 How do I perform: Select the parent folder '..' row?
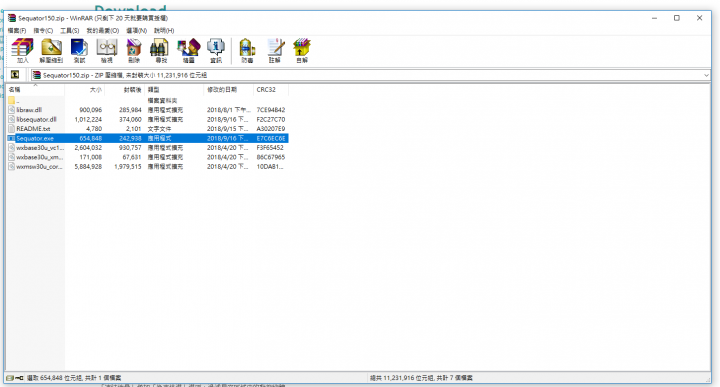(147, 101)
